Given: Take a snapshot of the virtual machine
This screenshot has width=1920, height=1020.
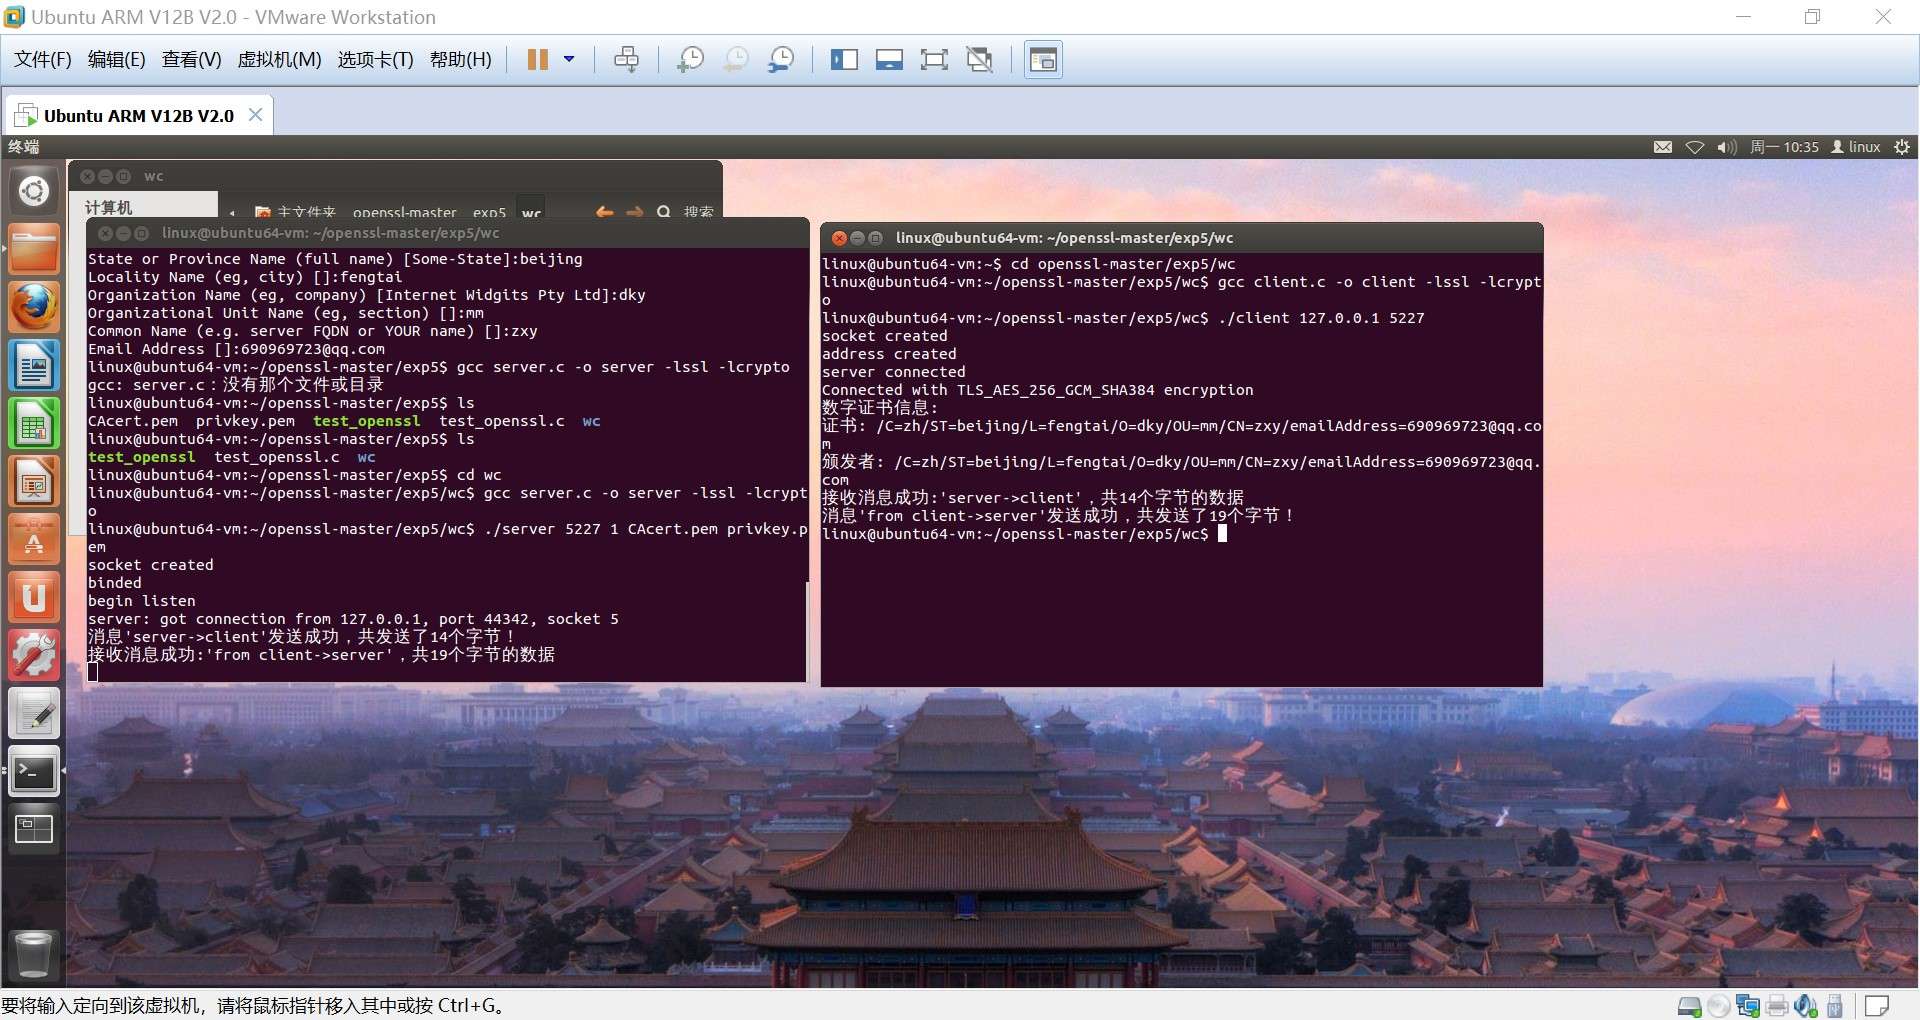Looking at the screenshot, I should (690, 60).
